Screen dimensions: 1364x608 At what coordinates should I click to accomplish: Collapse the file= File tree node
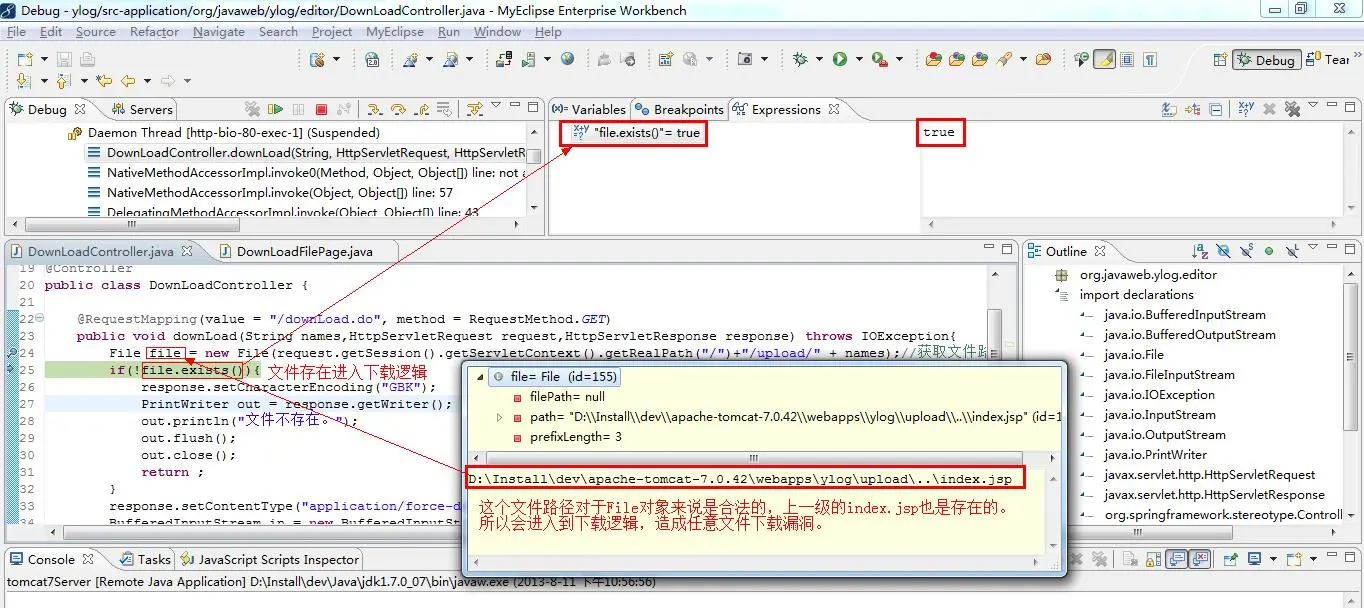[x=481, y=377]
